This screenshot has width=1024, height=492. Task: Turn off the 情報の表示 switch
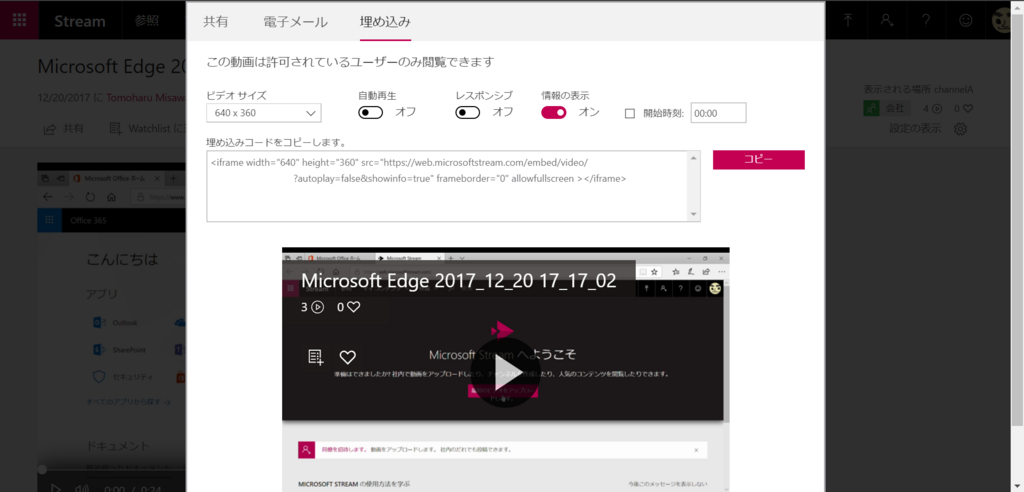(554, 112)
